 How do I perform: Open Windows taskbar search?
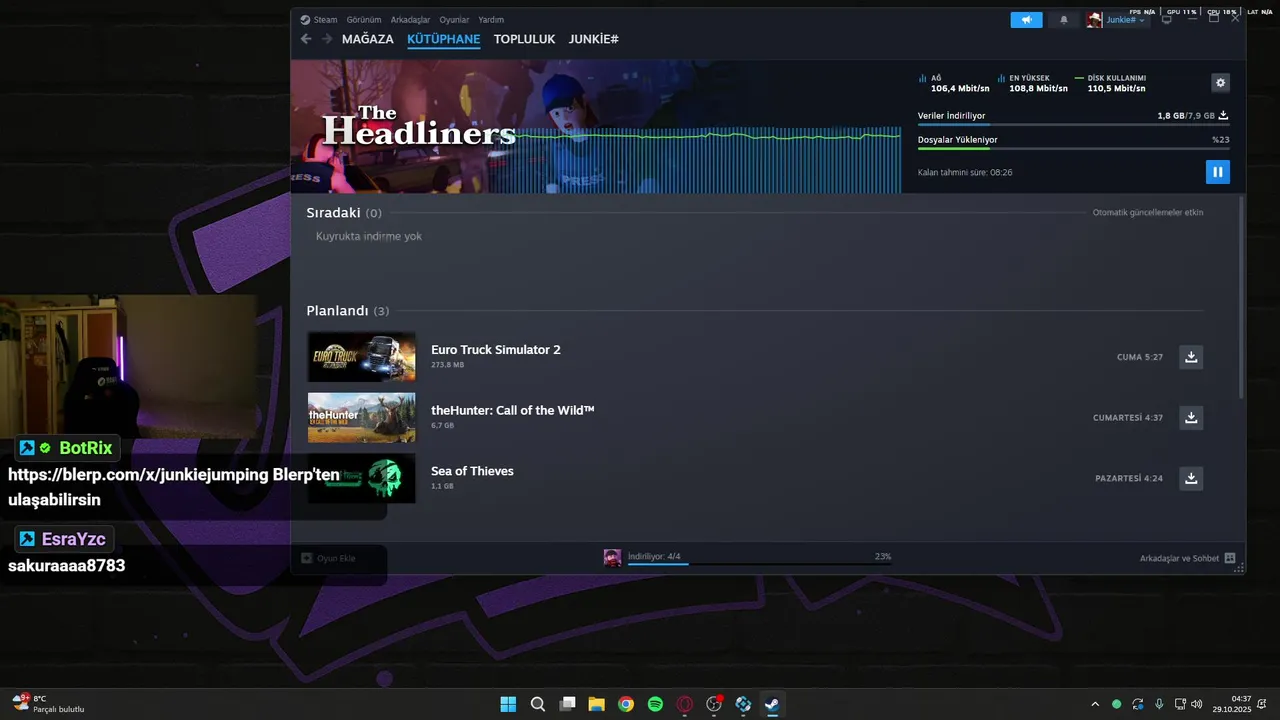tap(538, 704)
